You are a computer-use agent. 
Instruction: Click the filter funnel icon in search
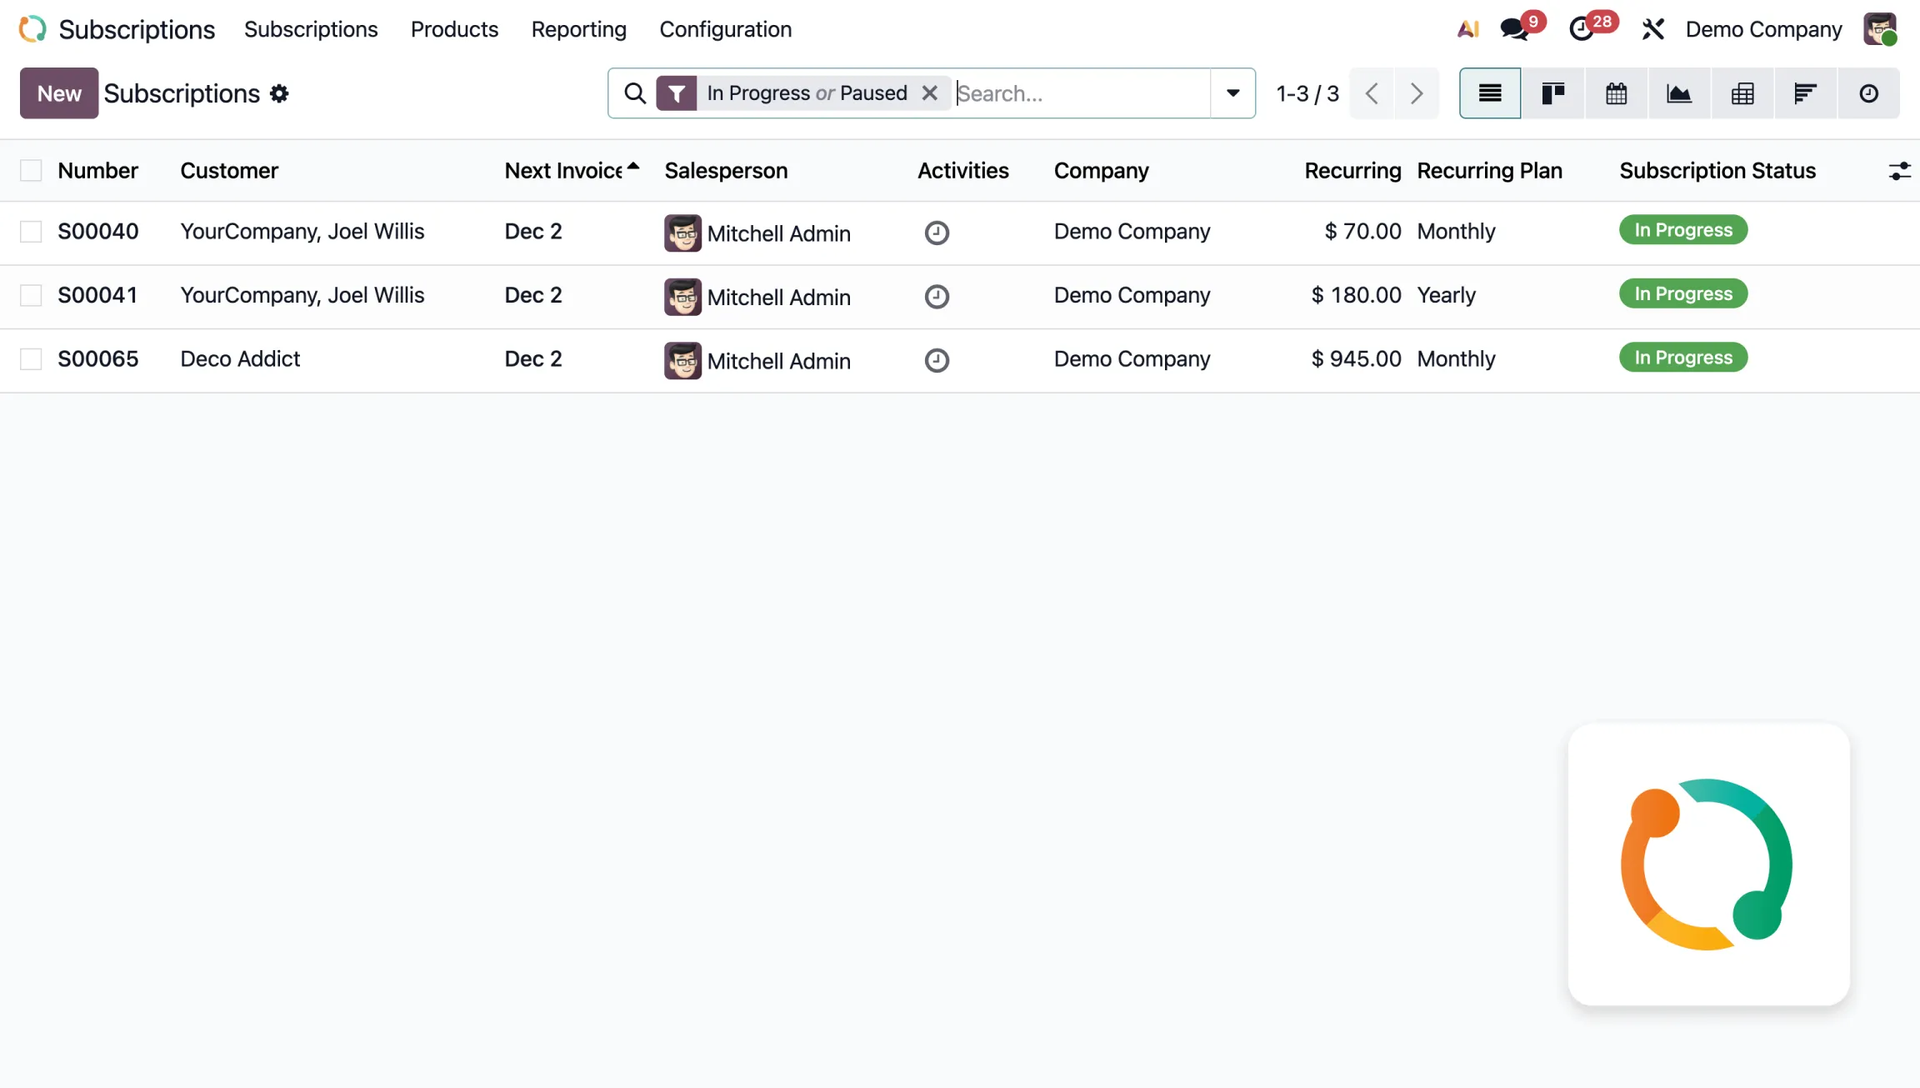point(677,93)
